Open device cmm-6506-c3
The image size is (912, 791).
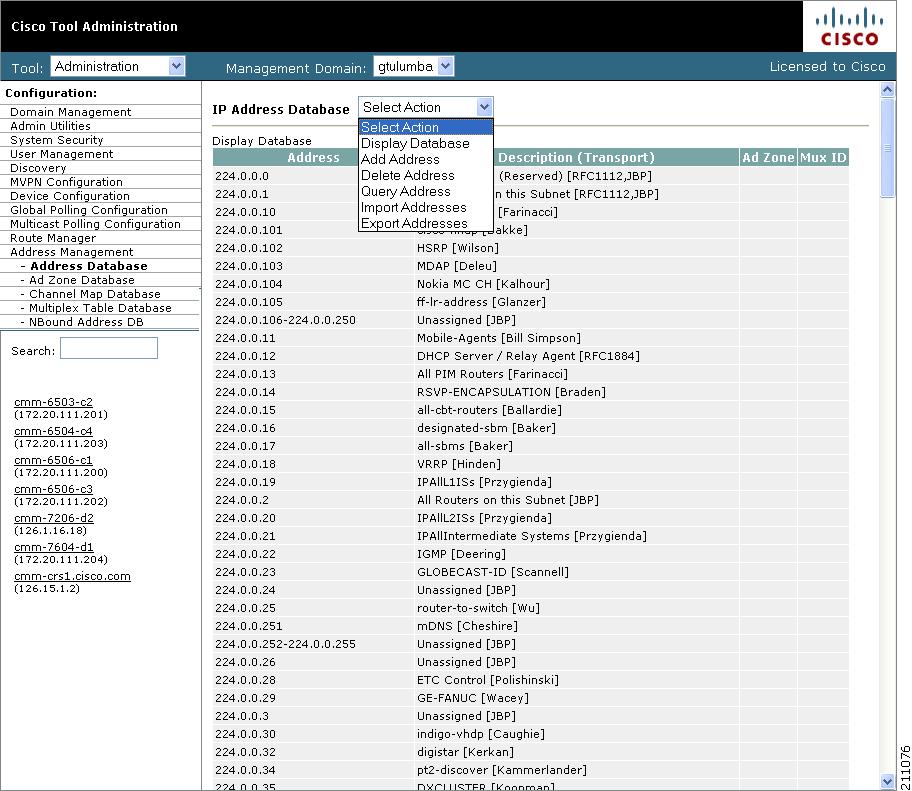53,489
